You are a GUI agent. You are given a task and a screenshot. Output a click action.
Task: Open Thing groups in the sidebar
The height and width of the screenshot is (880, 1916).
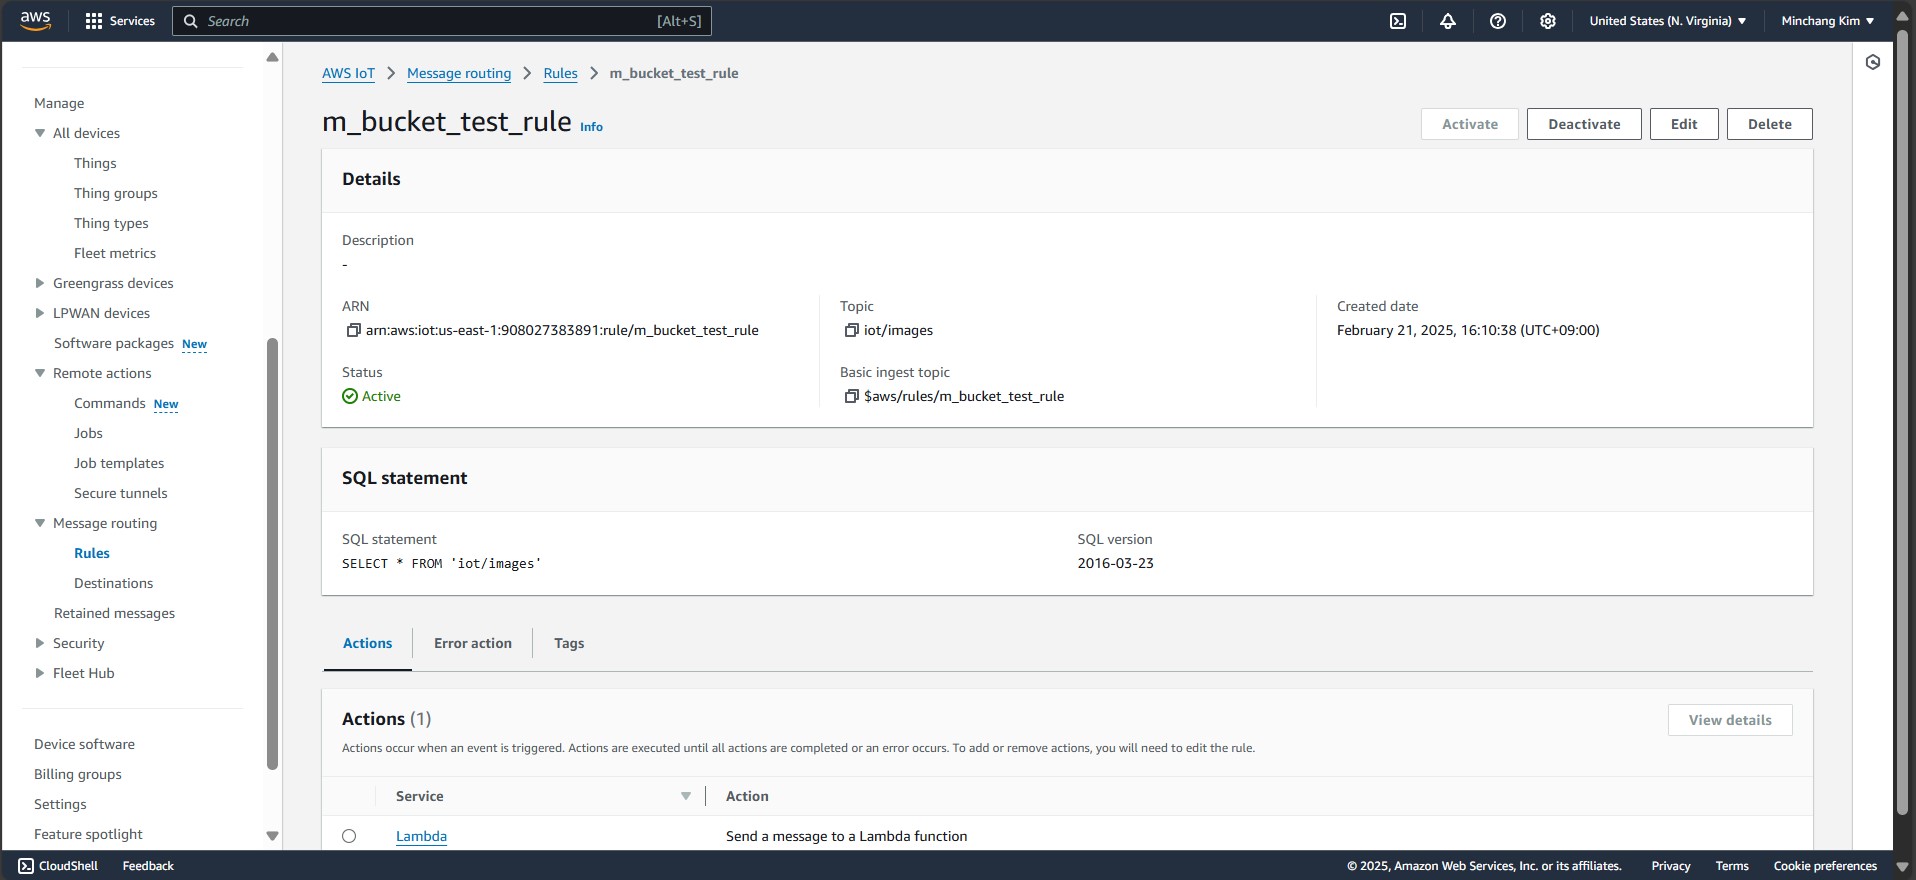[x=116, y=193]
